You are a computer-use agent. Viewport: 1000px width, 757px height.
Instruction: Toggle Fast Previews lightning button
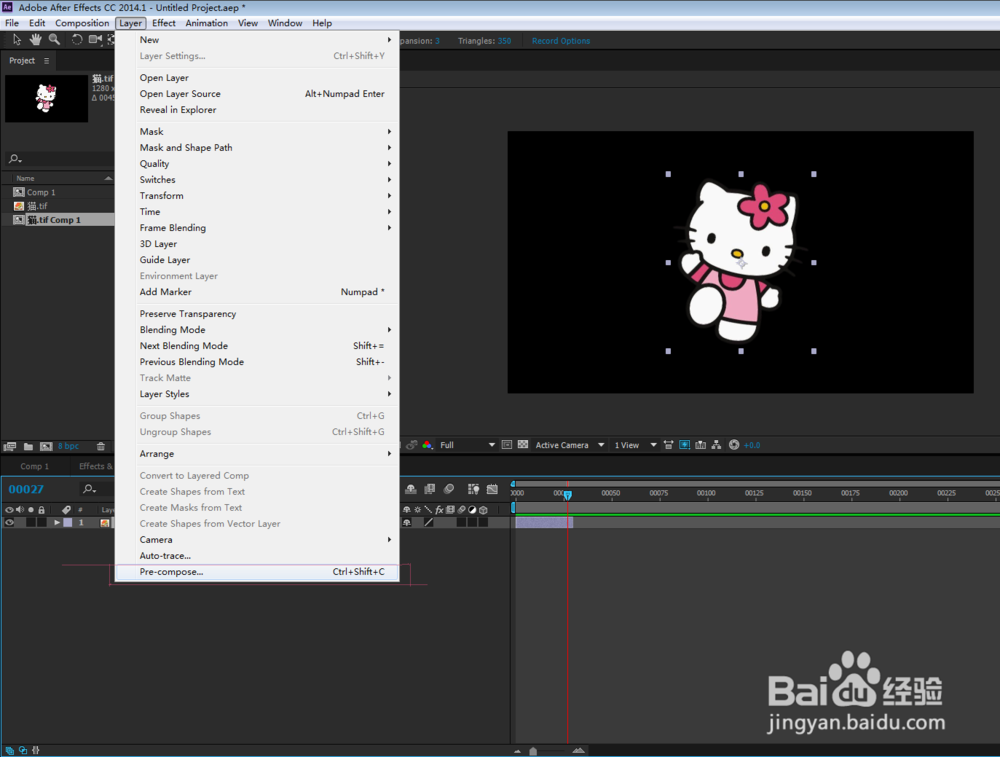click(684, 445)
